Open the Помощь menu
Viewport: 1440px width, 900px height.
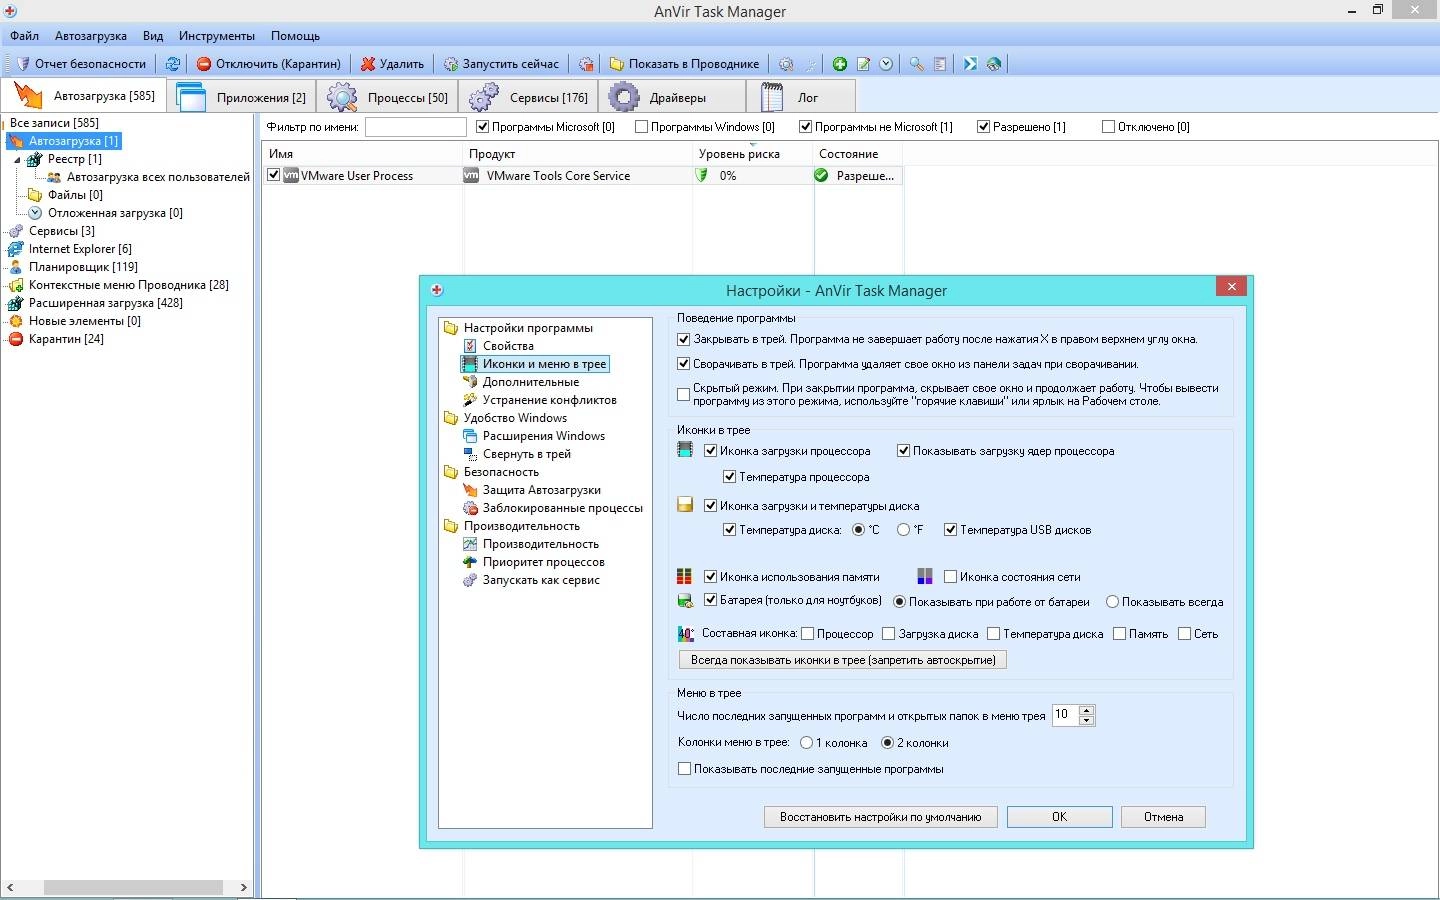(295, 36)
